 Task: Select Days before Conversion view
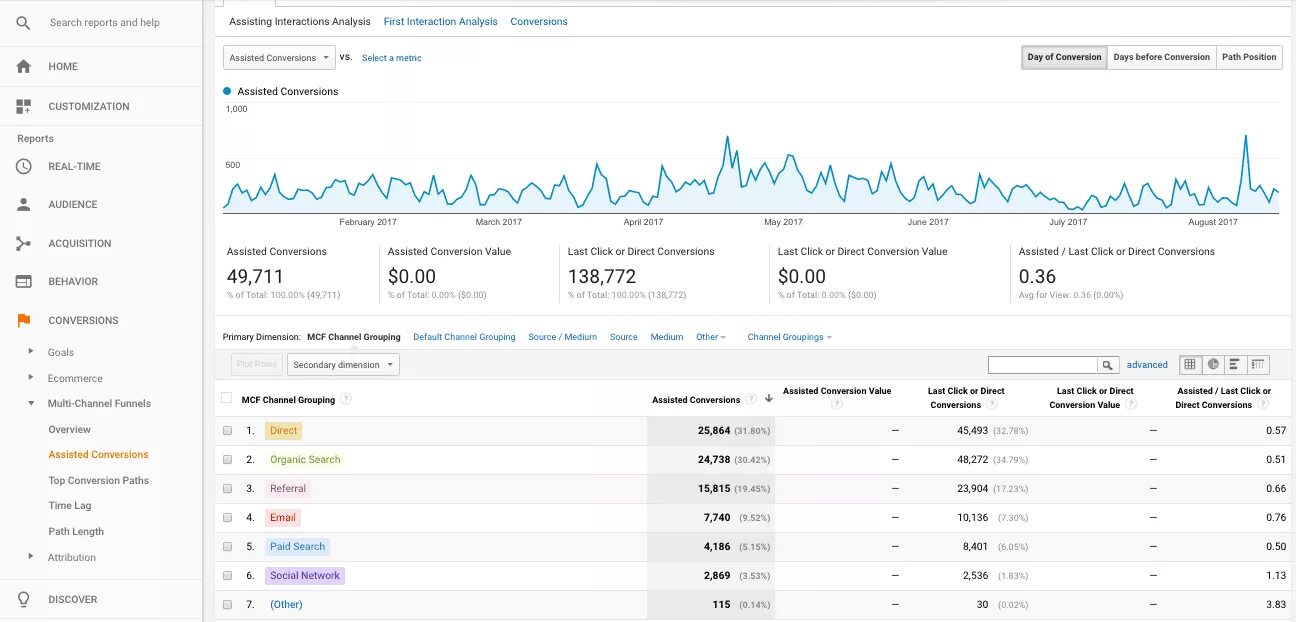[x=1162, y=57]
